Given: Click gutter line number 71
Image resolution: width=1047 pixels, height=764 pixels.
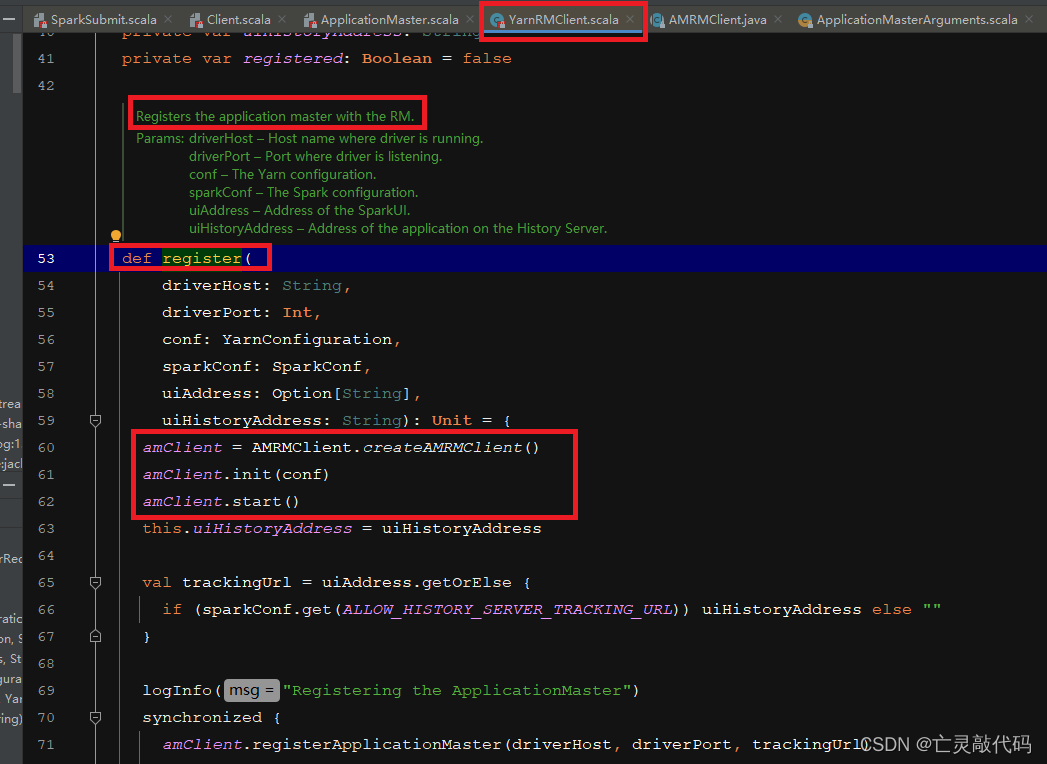Looking at the screenshot, I should 46,745.
